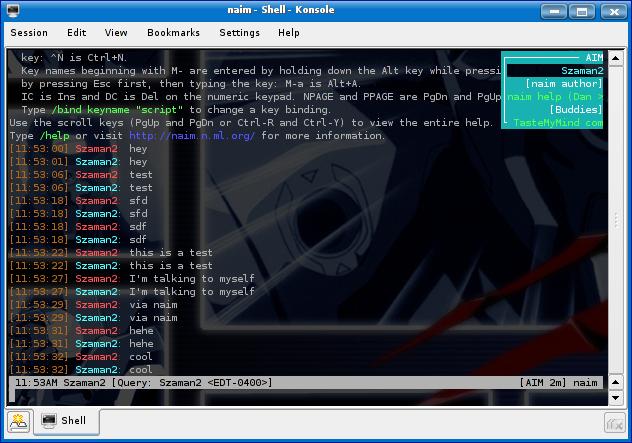Image resolution: width=632 pixels, height=443 pixels.
Task: Open the Edit menu
Action: pos(77,32)
